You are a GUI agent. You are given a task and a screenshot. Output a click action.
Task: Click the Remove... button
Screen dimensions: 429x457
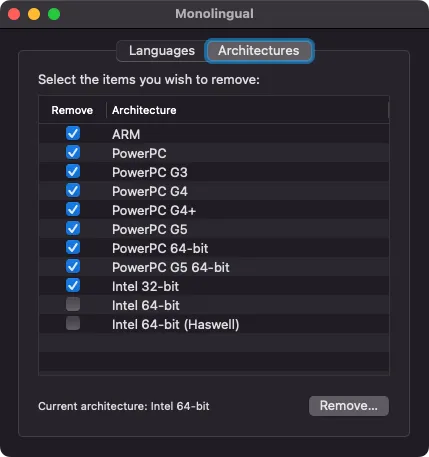pos(349,406)
